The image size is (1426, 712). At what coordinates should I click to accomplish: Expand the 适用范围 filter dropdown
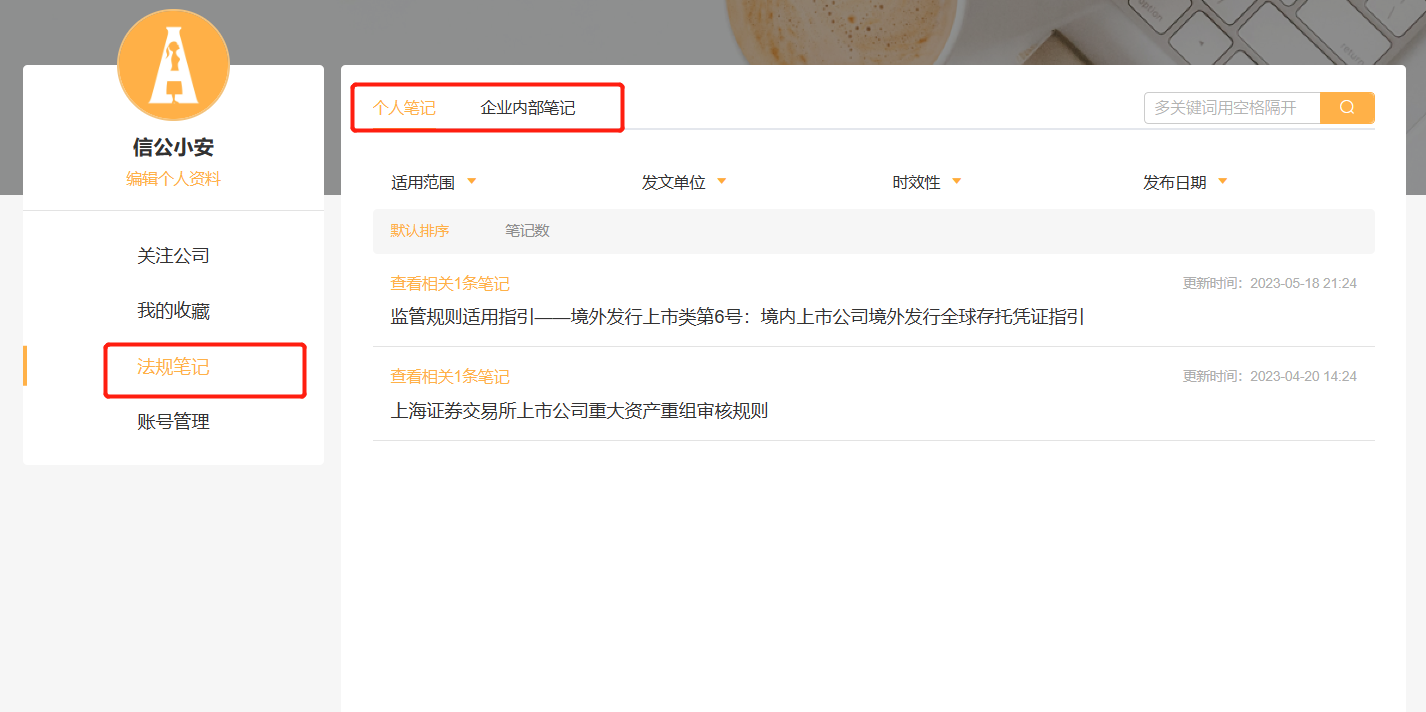click(434, 183)
